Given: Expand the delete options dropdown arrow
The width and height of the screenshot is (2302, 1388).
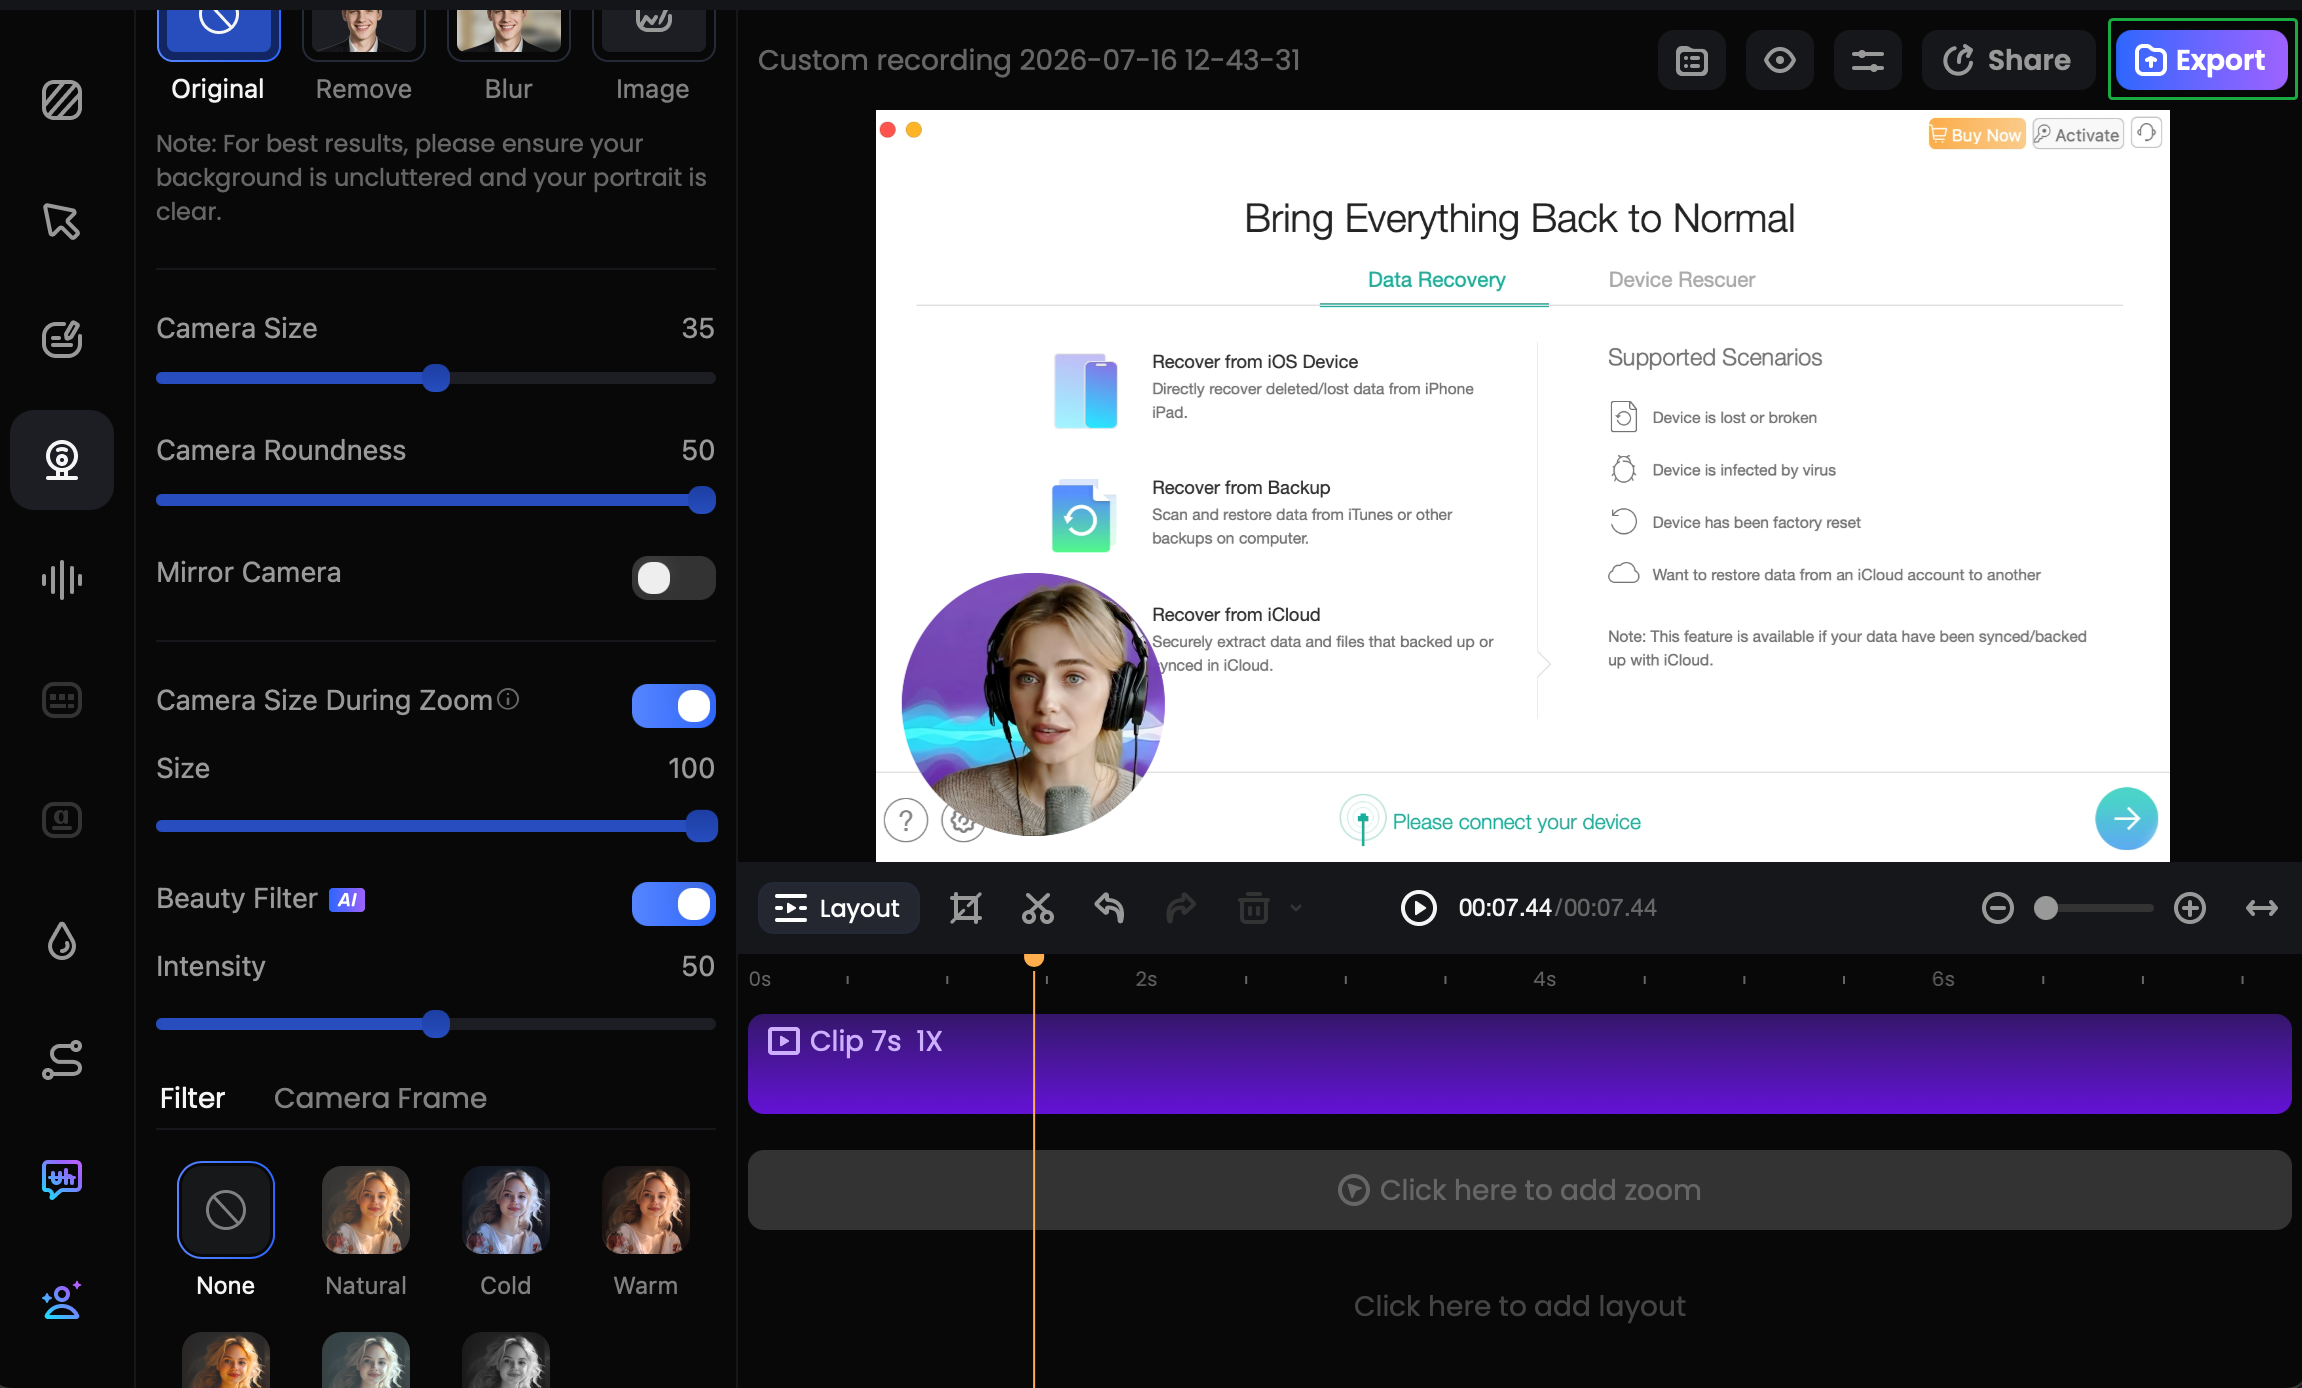Looking at the screenshot, I should (1296, 908).
